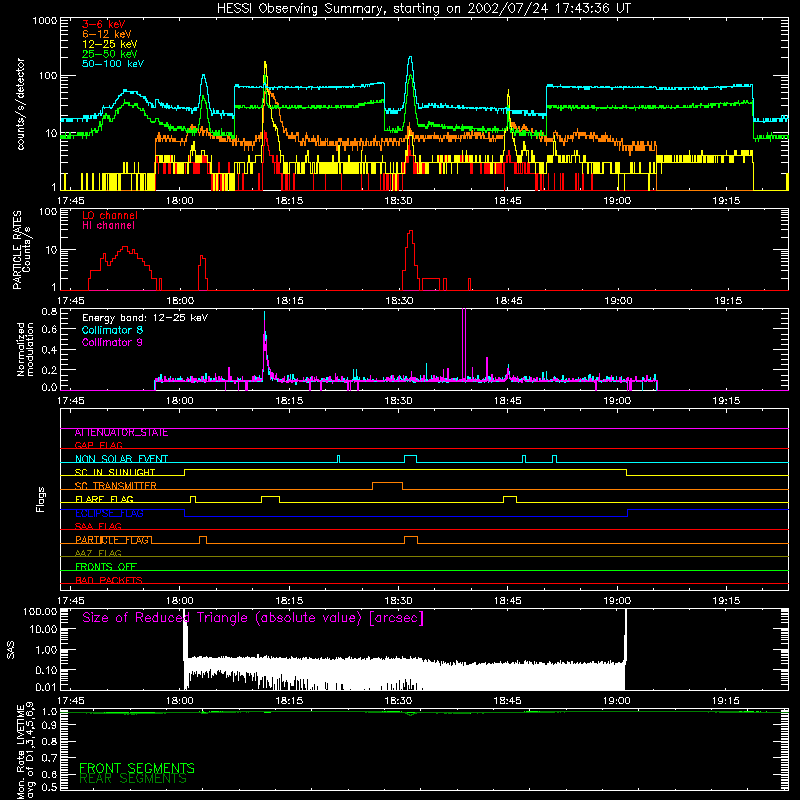Viewport: 800px width, 800px height.
Task: Click the BAD_PACKETS flag label
Action: click(x=109, y=580)
